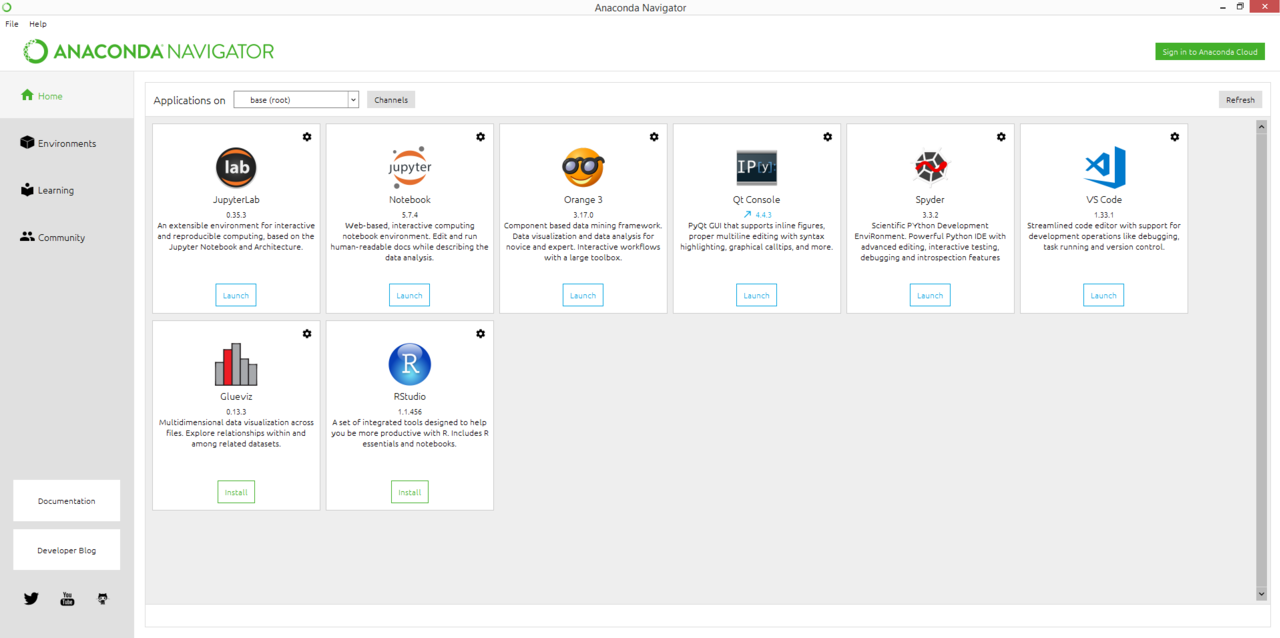Sign in to Anaconda Cloud
The image size is (1280, 638).
[1210, 50]
